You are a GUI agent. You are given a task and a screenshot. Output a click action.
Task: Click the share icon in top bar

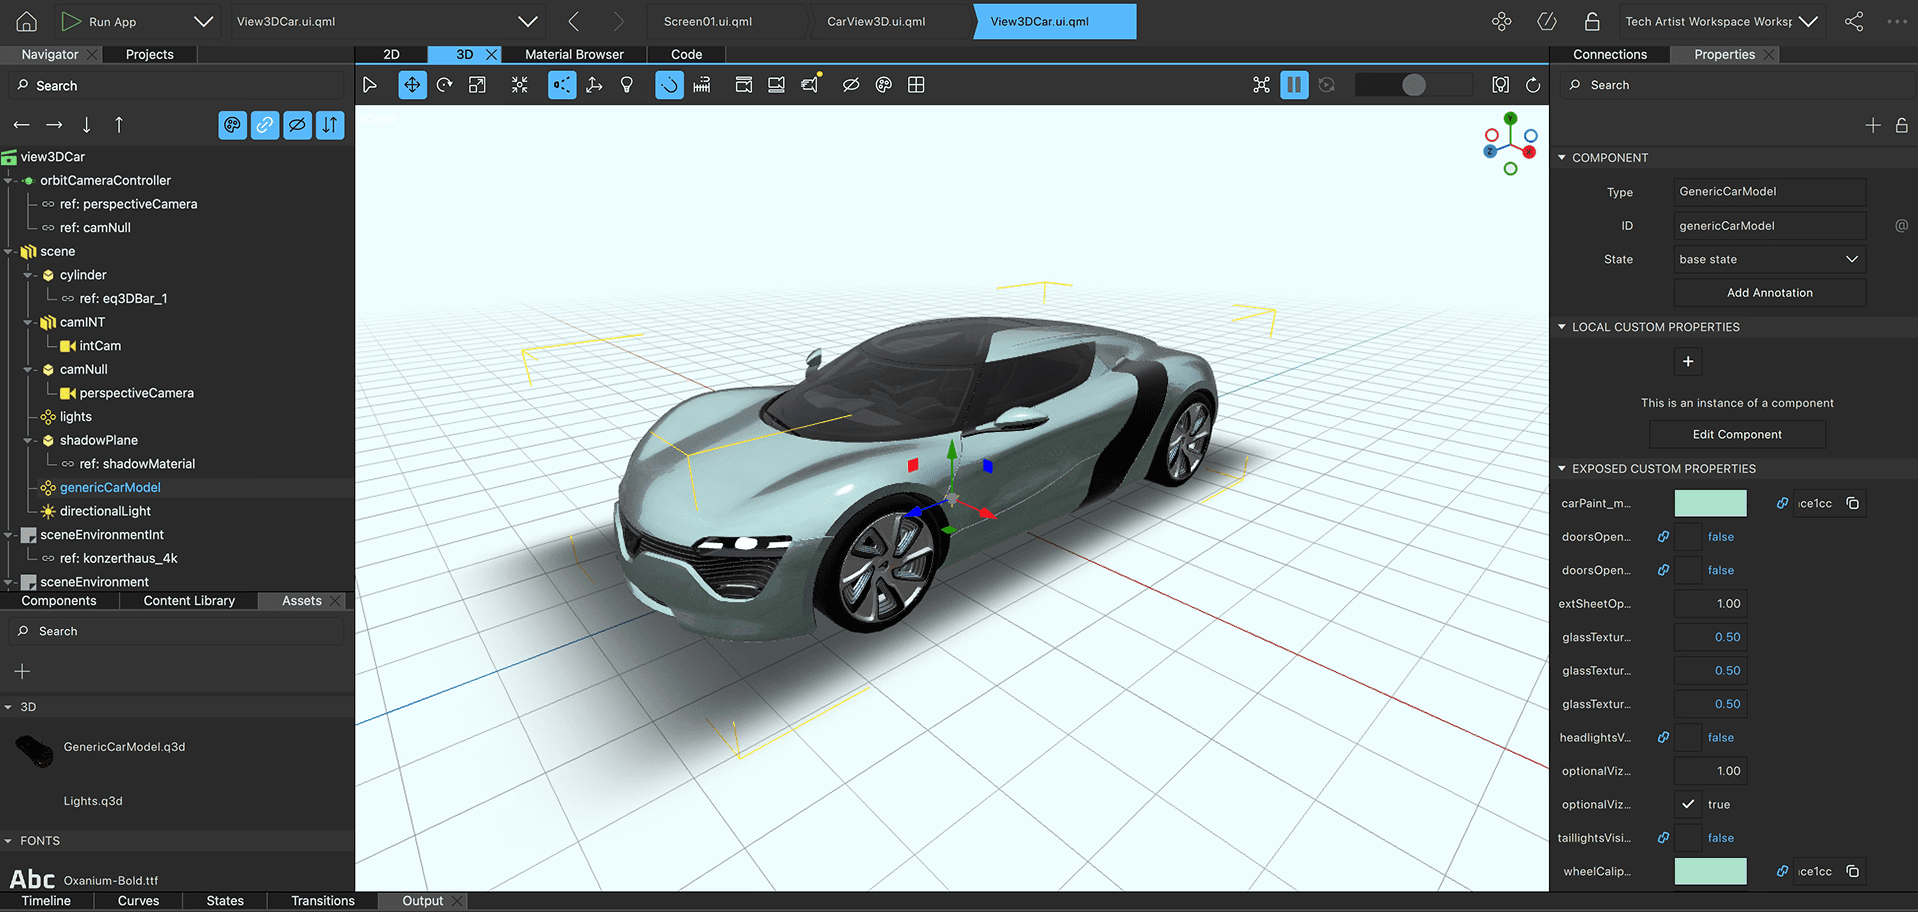pyautogui.click(x=1854, y=21)
